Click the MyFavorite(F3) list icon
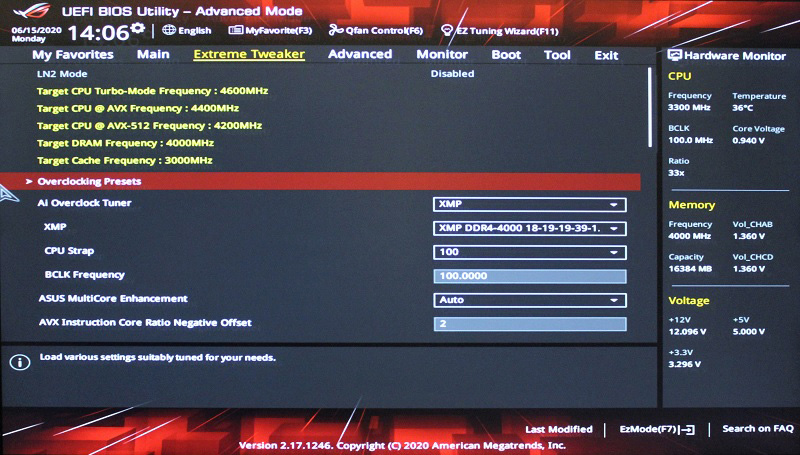The width and height of the screenshot is (800, 455). 235,30
